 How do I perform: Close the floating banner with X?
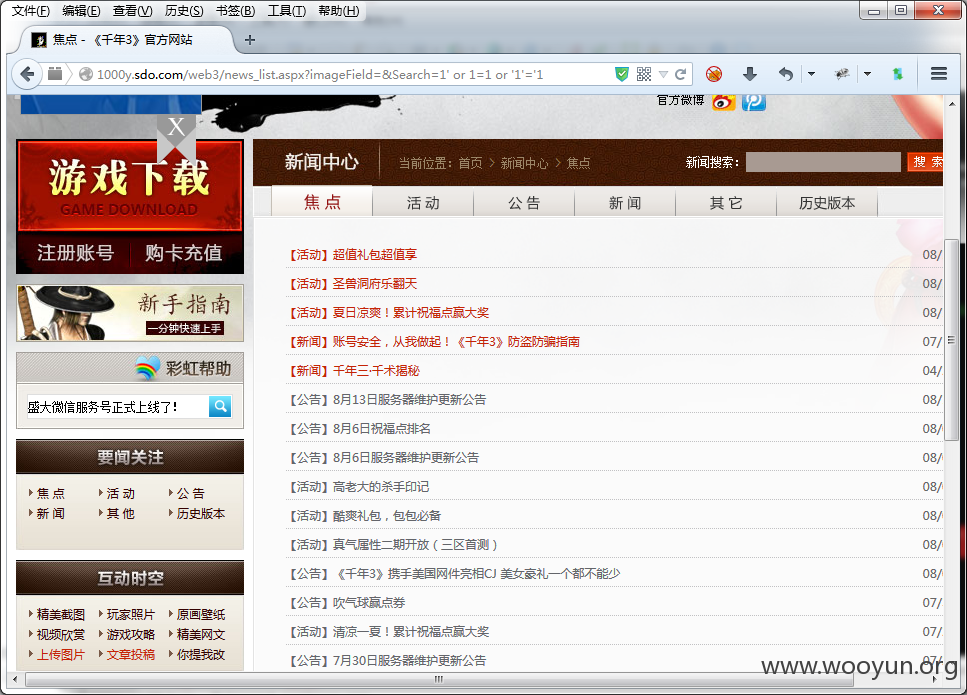[x=176, y=128]
